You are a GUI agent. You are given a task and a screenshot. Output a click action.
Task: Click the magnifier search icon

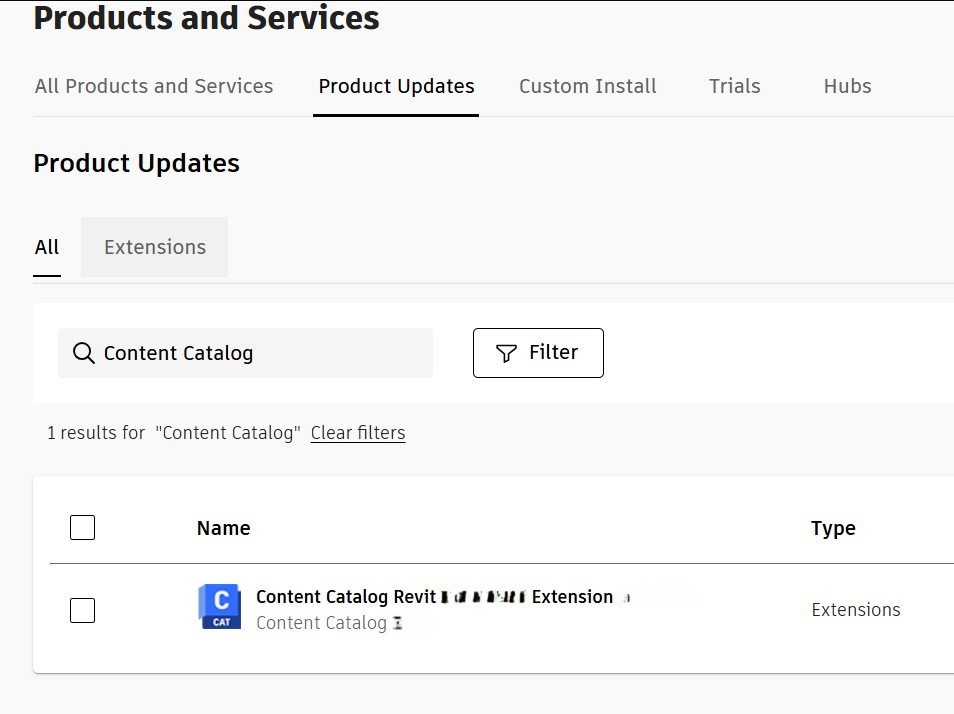[x=84, y=353]
